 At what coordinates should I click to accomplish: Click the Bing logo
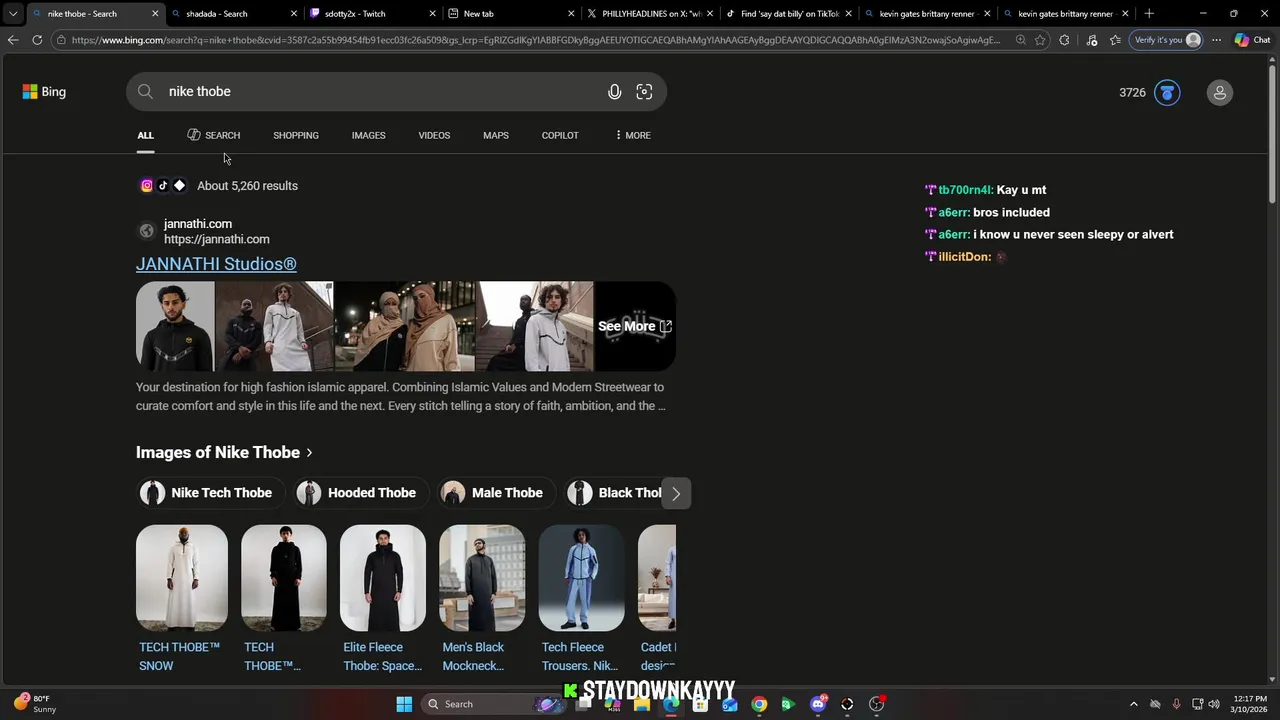tap(44, 92)
